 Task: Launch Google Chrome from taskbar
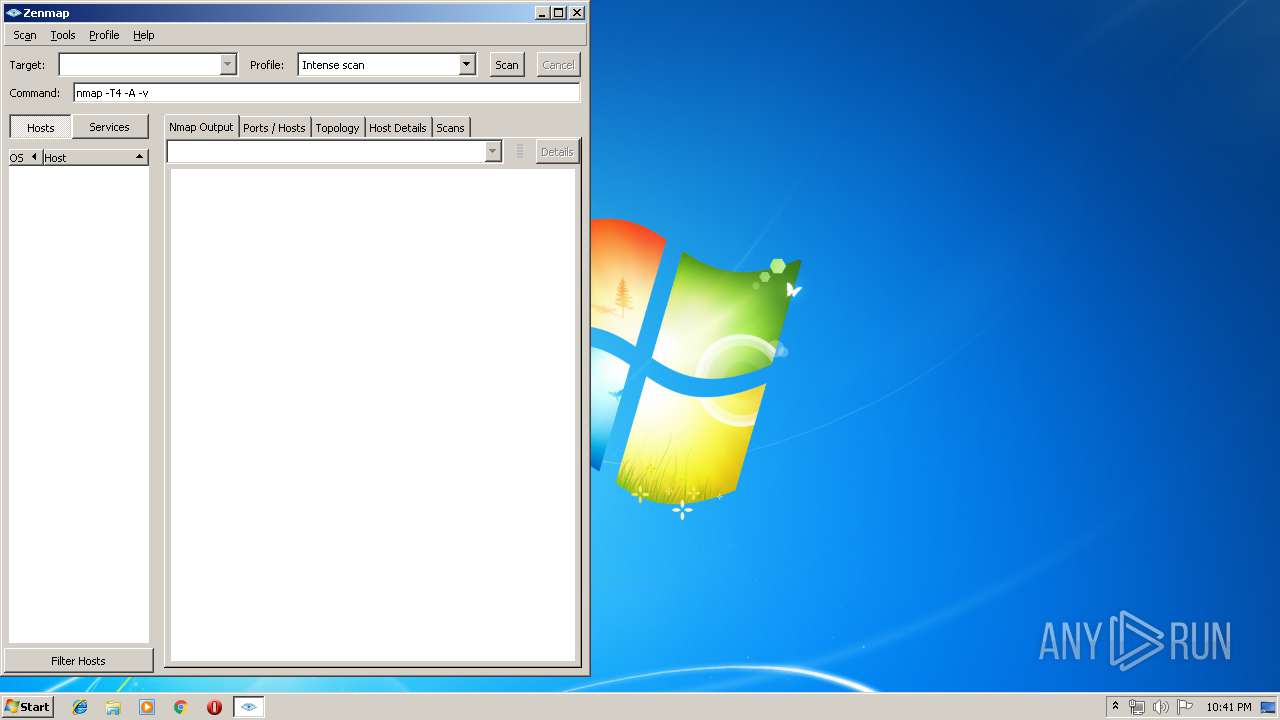181,707
